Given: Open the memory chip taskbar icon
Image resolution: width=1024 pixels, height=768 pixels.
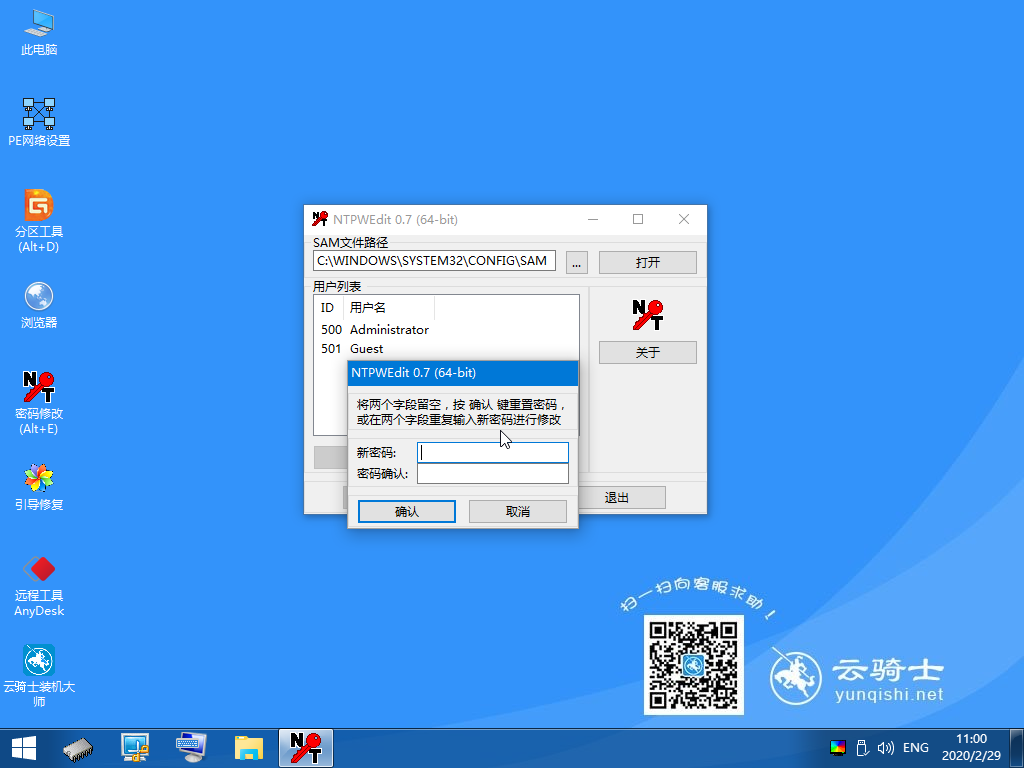Looking at the screenshot, I should point(78,749).
